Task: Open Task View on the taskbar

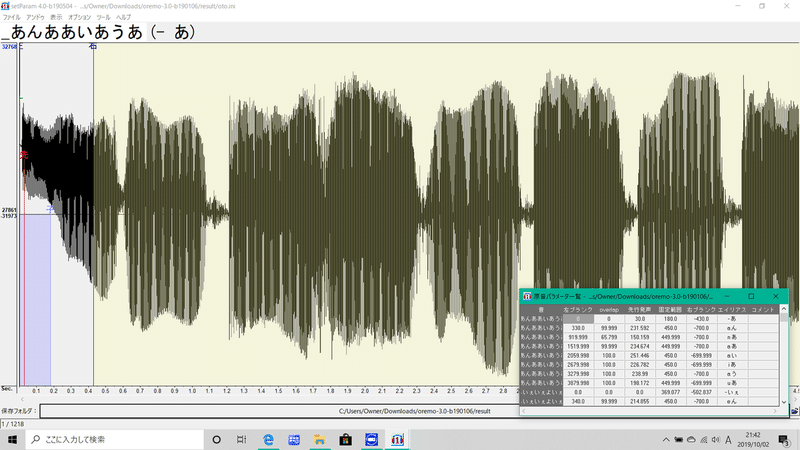Action: tap(241, 439)
